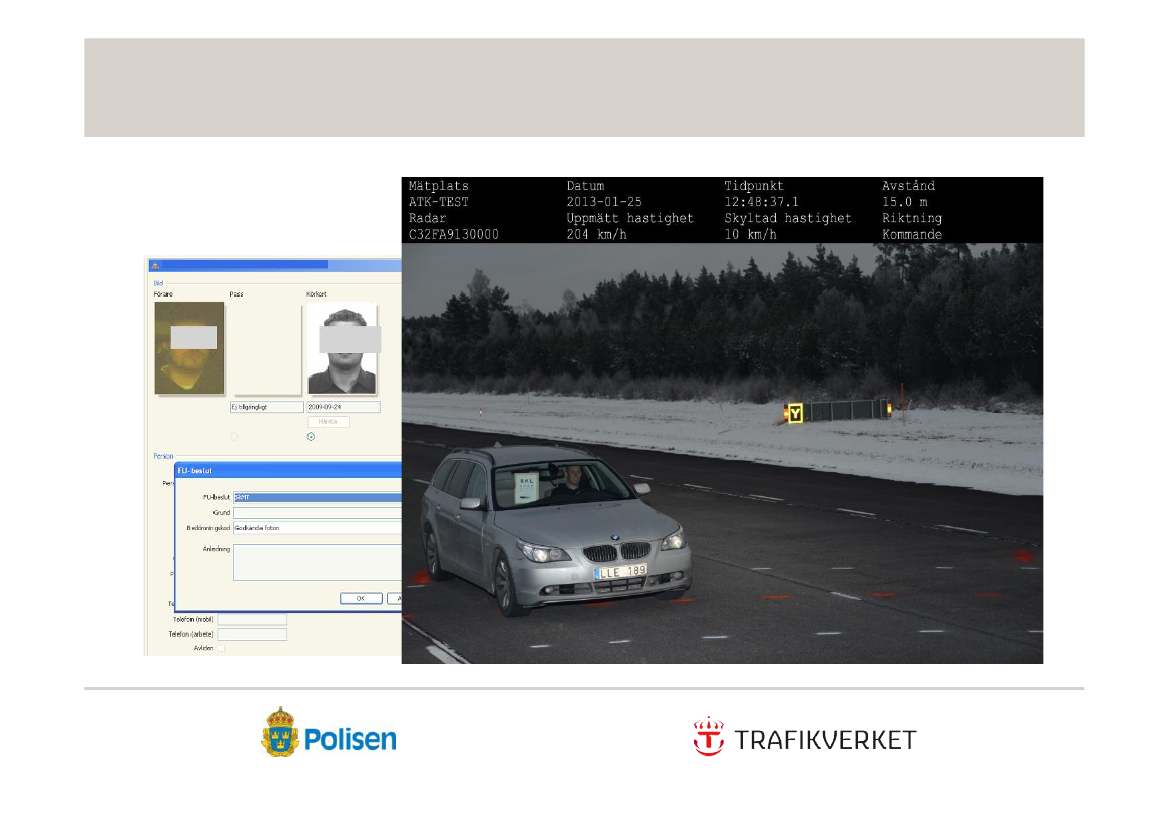This screenshot has height=827, width=1169.
Task: Open the FU-beslut combo box
Action: click(x=317, y=497)
